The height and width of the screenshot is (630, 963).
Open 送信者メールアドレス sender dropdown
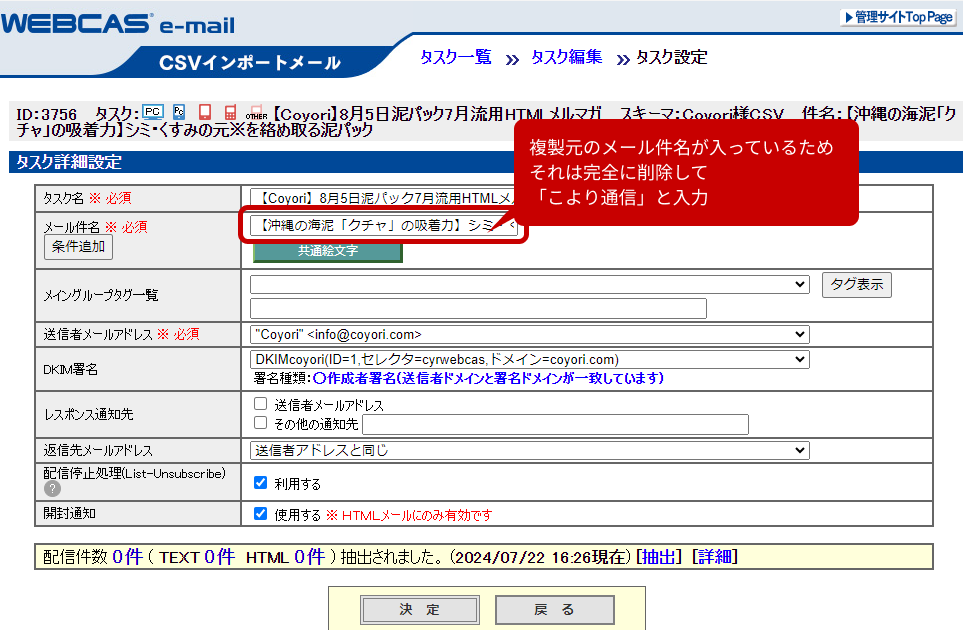tap(529, 335)
